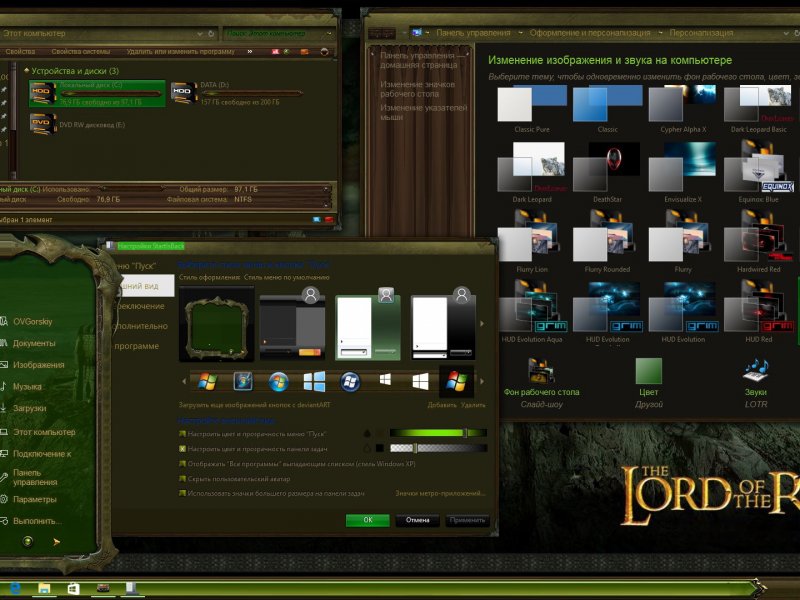800x600 pixels.
Task: Switch to details view icon in Explorer status bar
Action: [x=316, y=219]
